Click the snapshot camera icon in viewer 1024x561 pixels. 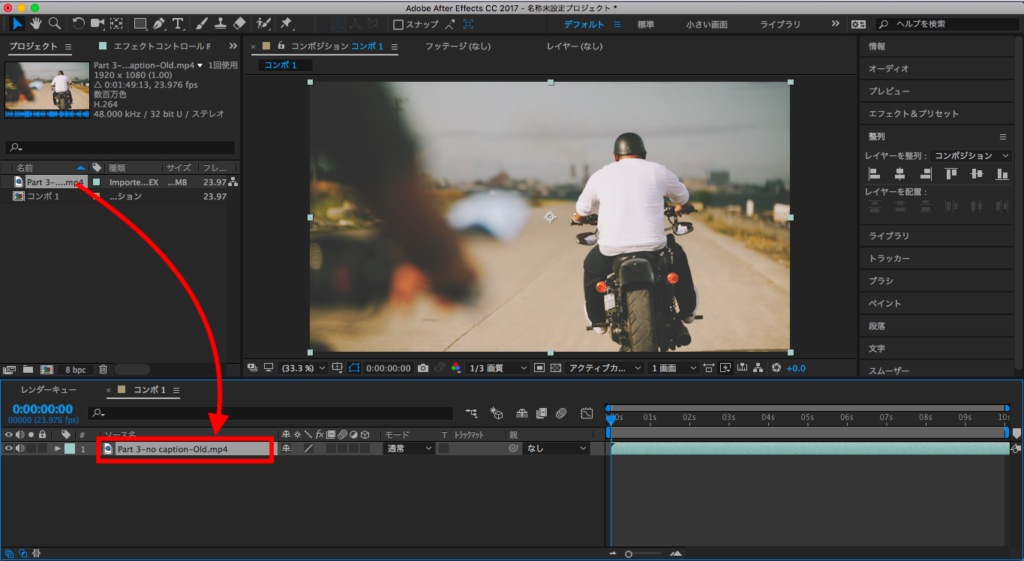pyautogui.click(x=423, y=368)
